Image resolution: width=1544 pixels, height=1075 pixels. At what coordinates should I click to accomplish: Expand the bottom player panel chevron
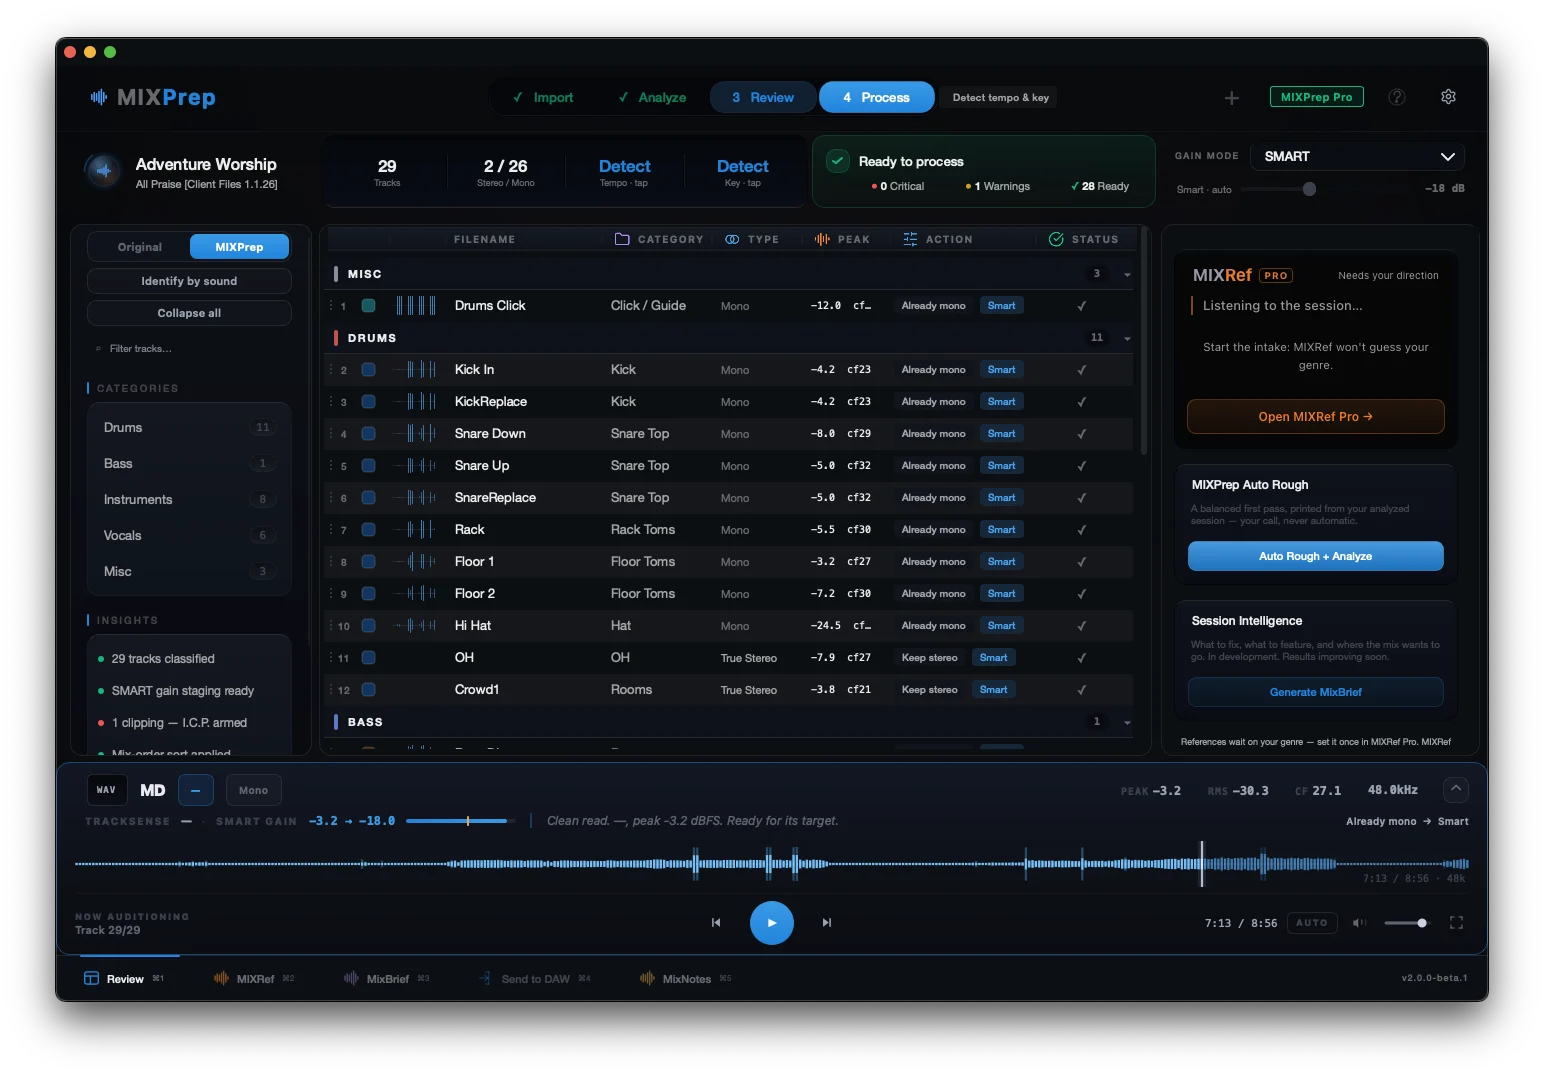(x=1456, y=789)
